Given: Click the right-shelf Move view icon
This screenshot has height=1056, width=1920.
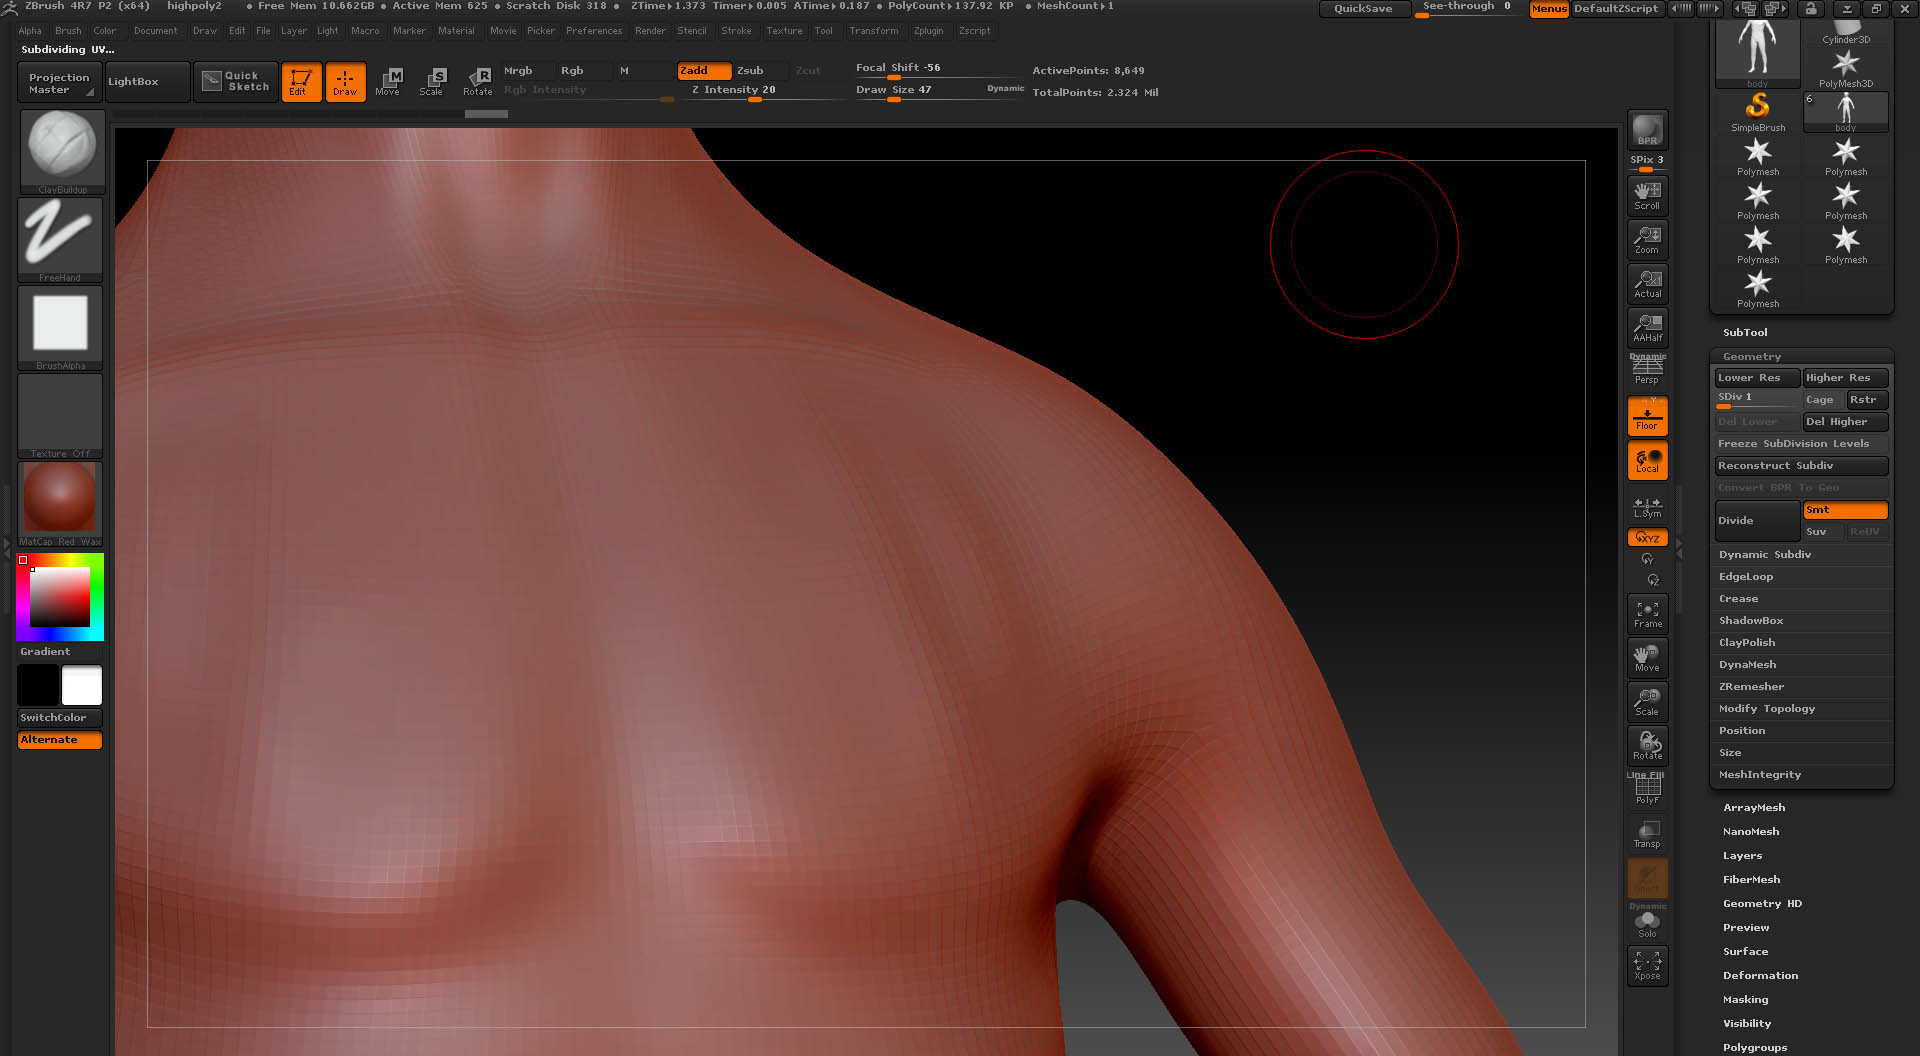Looking at the screenshot, I should pos(1647,657).
